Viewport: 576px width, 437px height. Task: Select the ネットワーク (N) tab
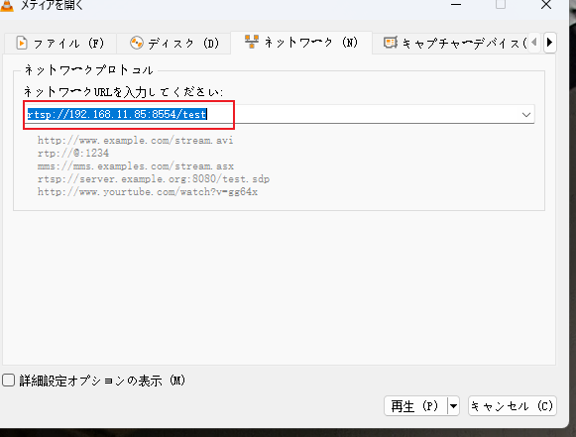coord(301,43)
